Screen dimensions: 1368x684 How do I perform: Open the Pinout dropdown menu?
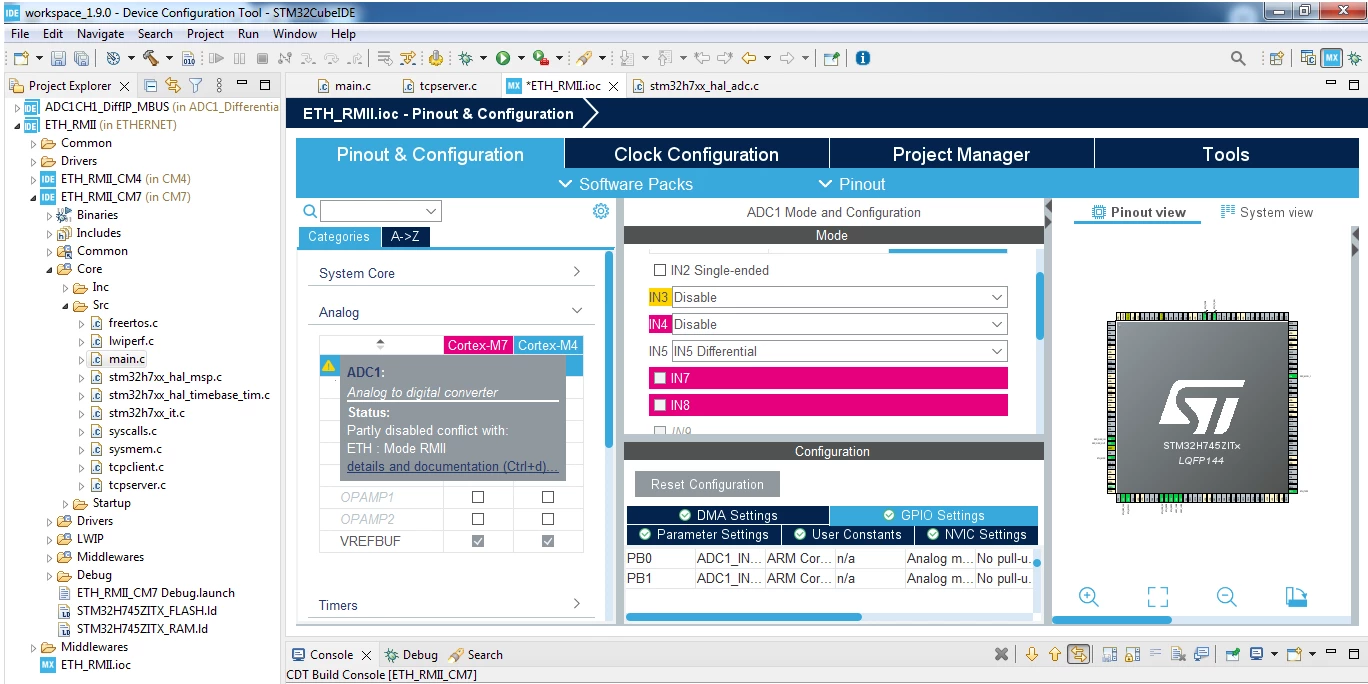(852, 184)
